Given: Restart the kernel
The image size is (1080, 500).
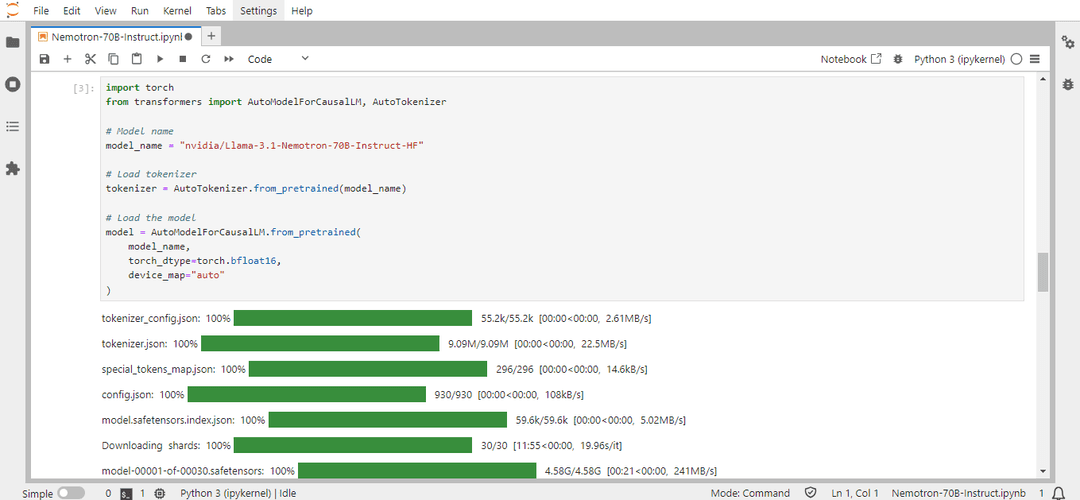Looking at the screenshot, I should 205,59.
